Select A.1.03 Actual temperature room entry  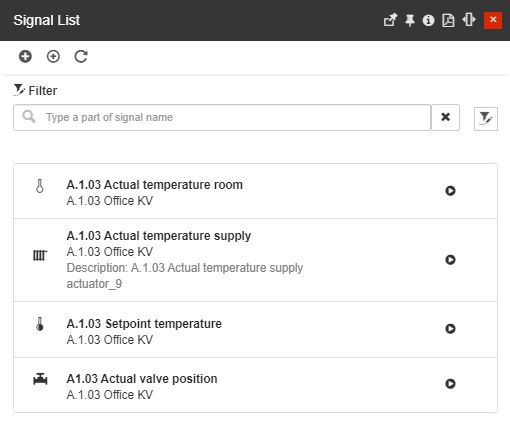255,191
